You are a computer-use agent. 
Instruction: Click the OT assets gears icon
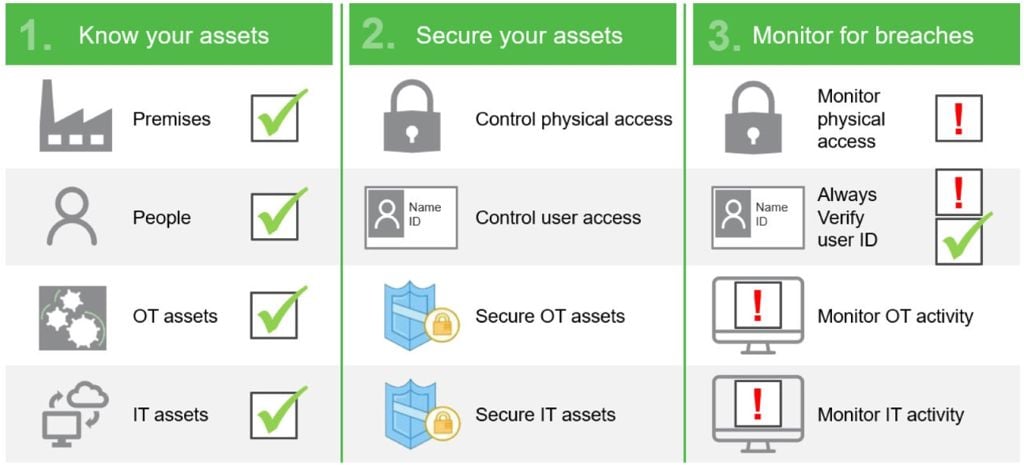point(72,317)
